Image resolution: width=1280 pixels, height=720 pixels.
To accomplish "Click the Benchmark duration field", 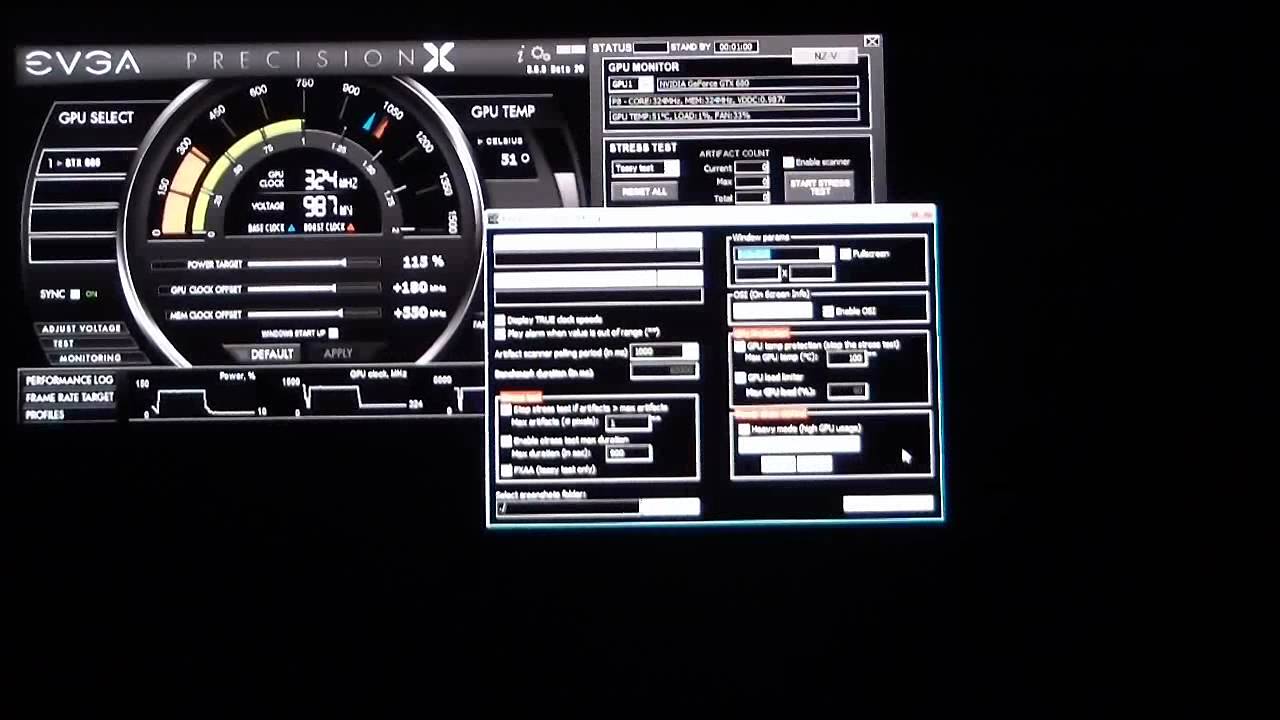I will pos(664,371).
